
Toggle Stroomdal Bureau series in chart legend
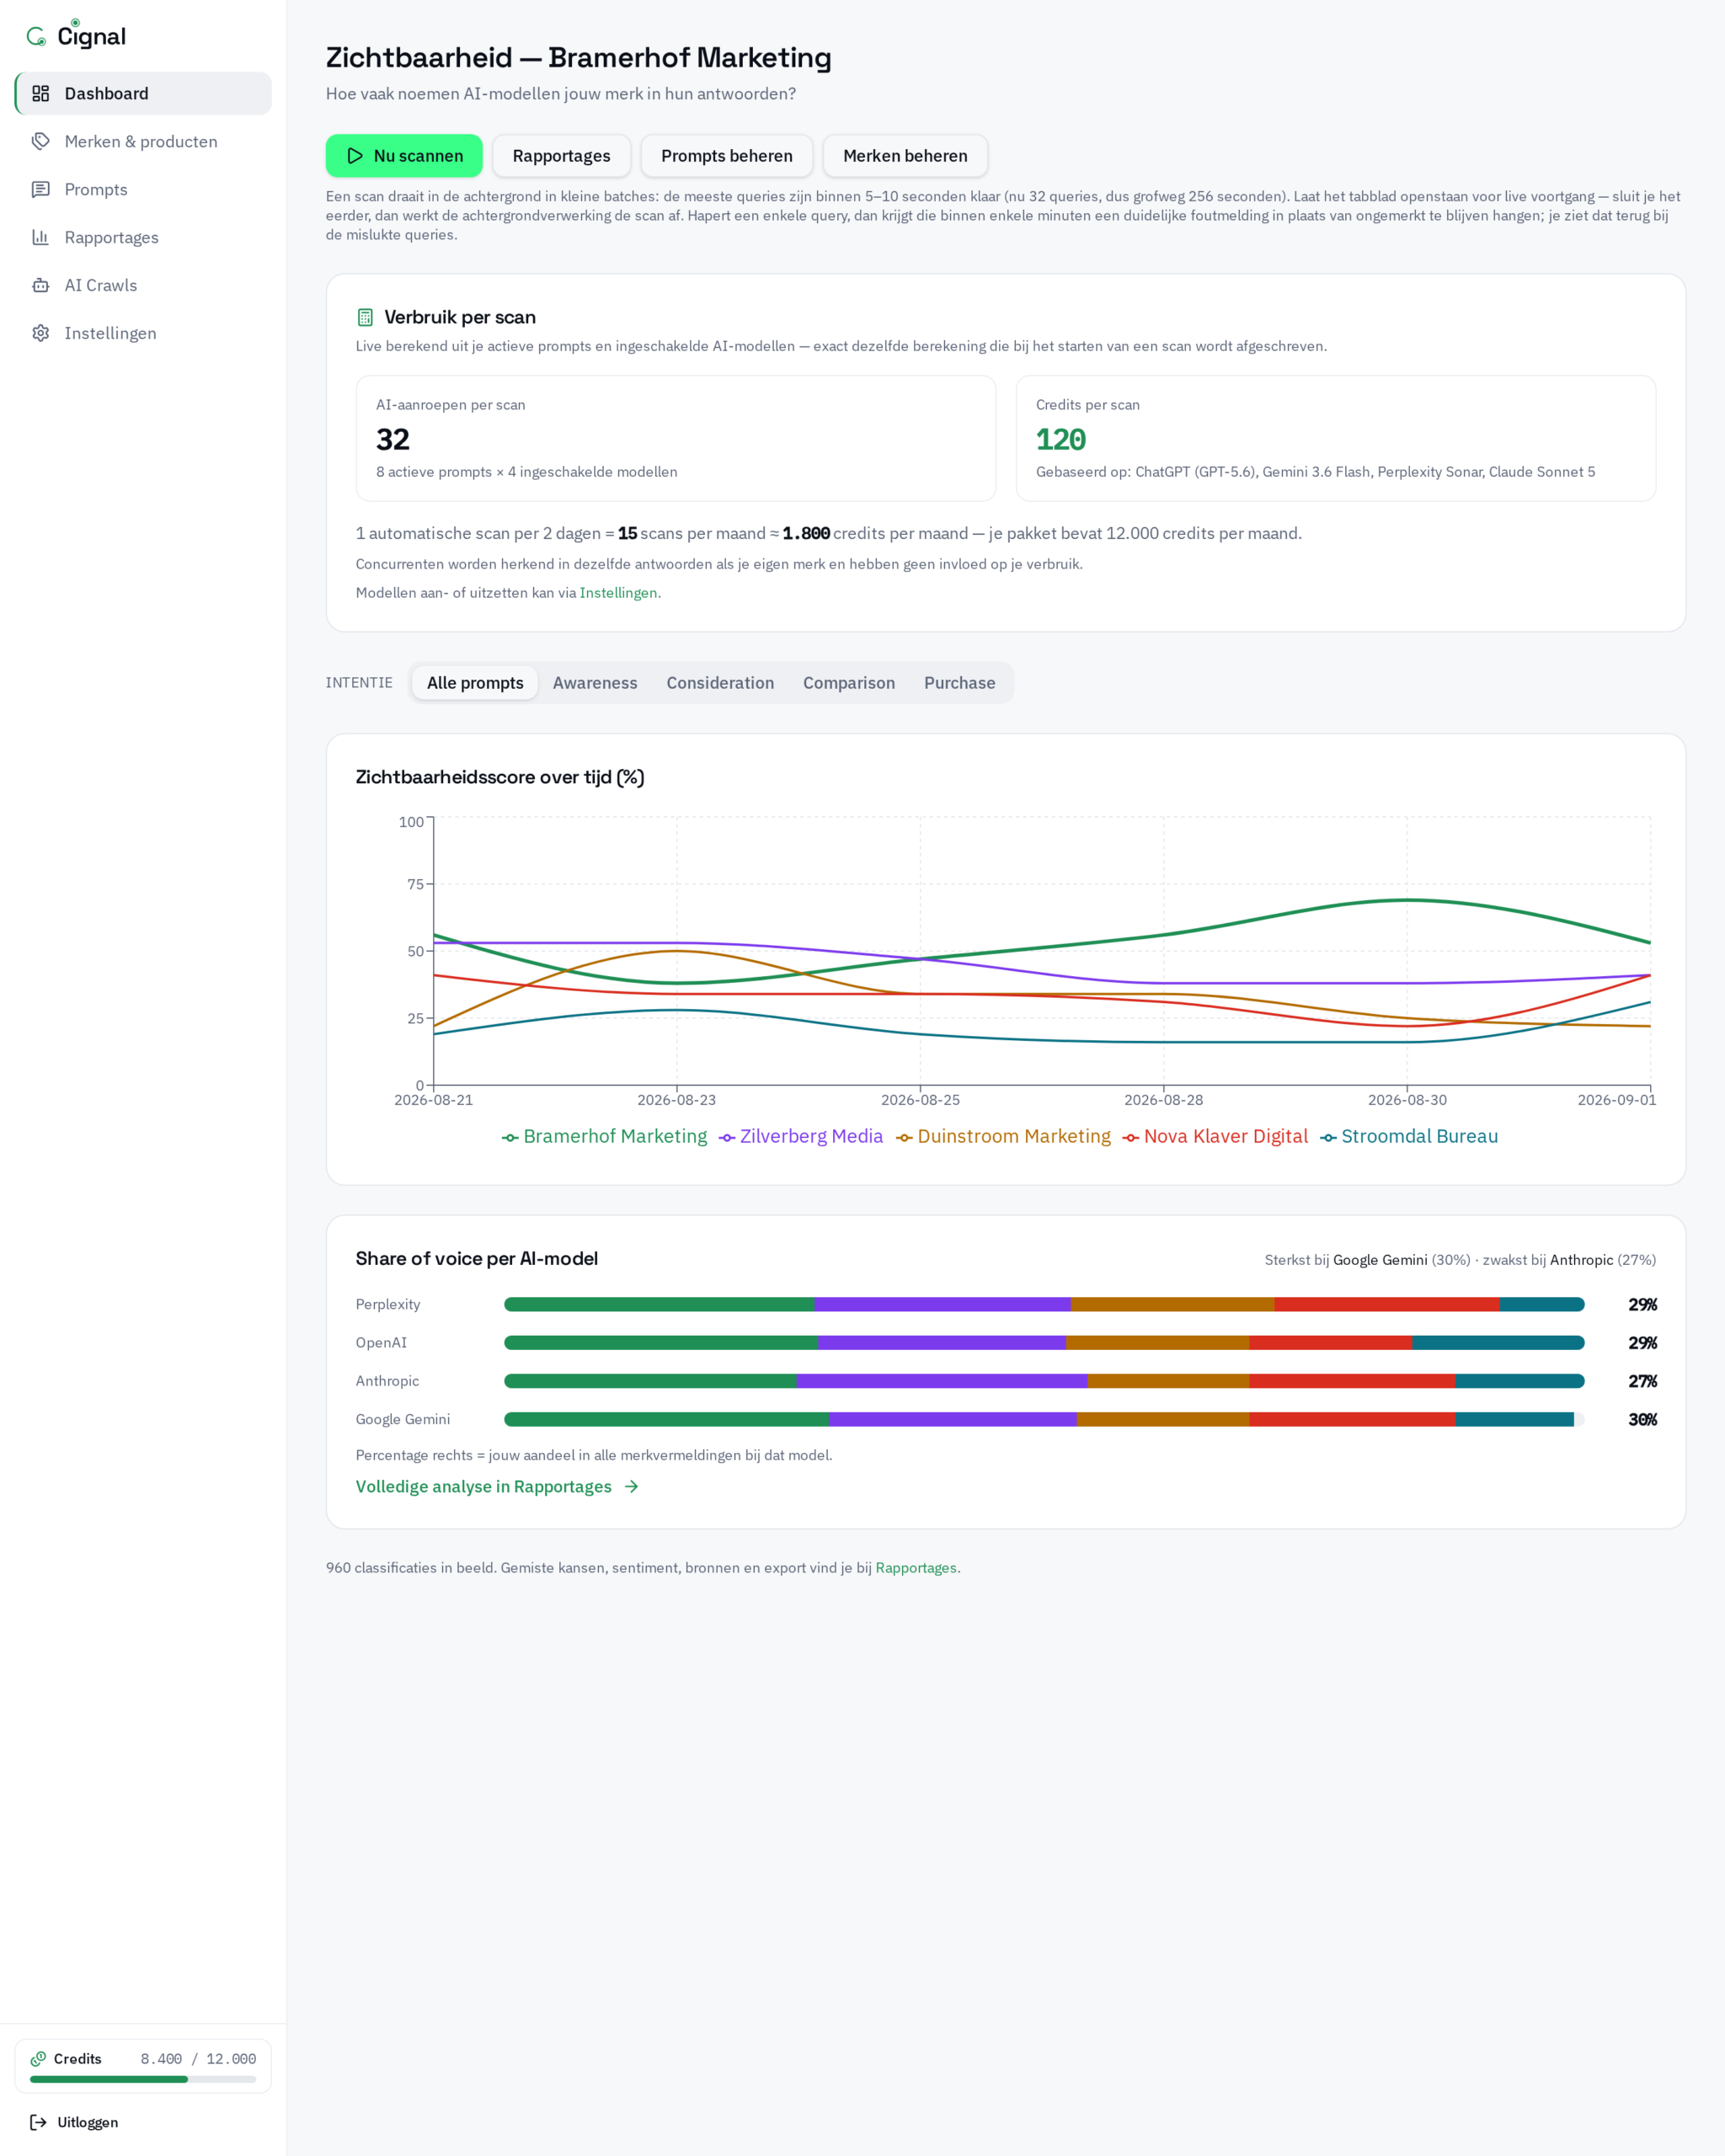coord(1409,1137)
